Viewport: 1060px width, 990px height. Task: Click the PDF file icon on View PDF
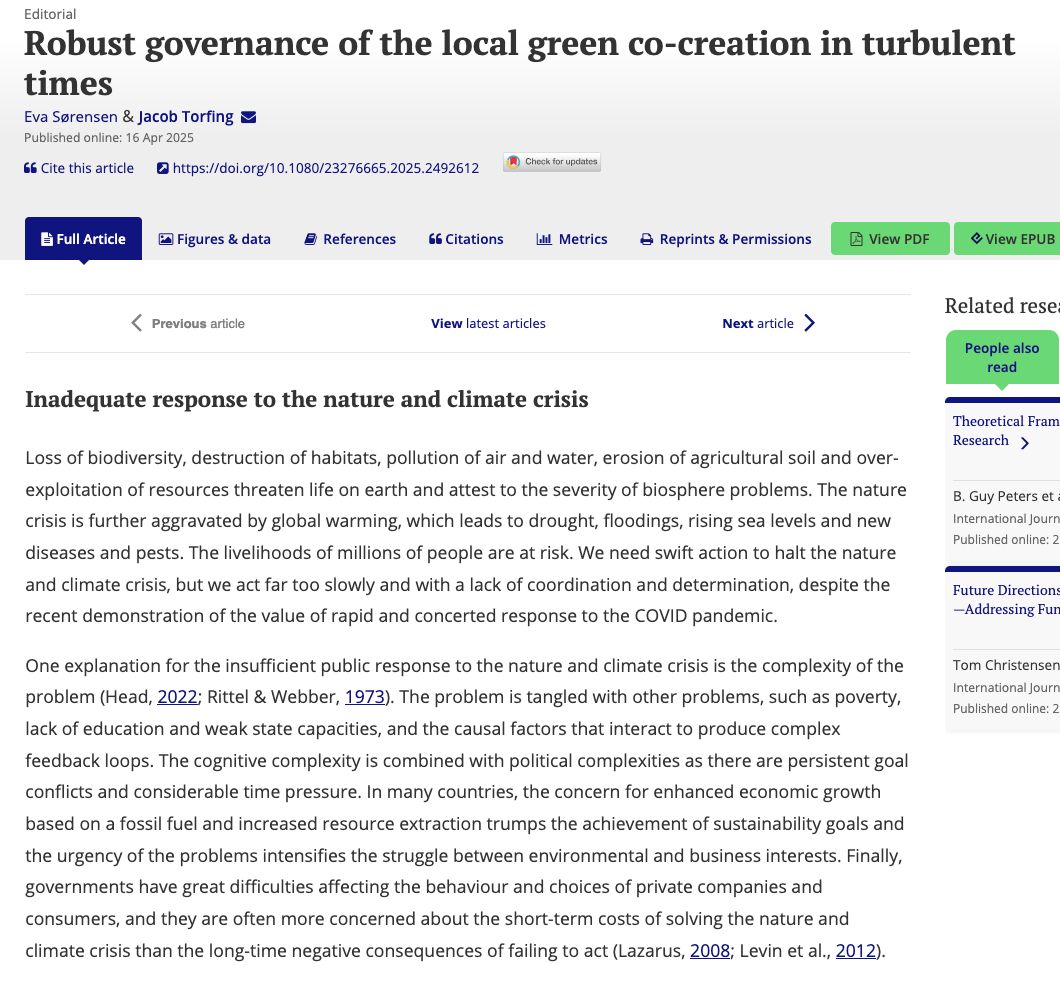(x=856, y=239)
